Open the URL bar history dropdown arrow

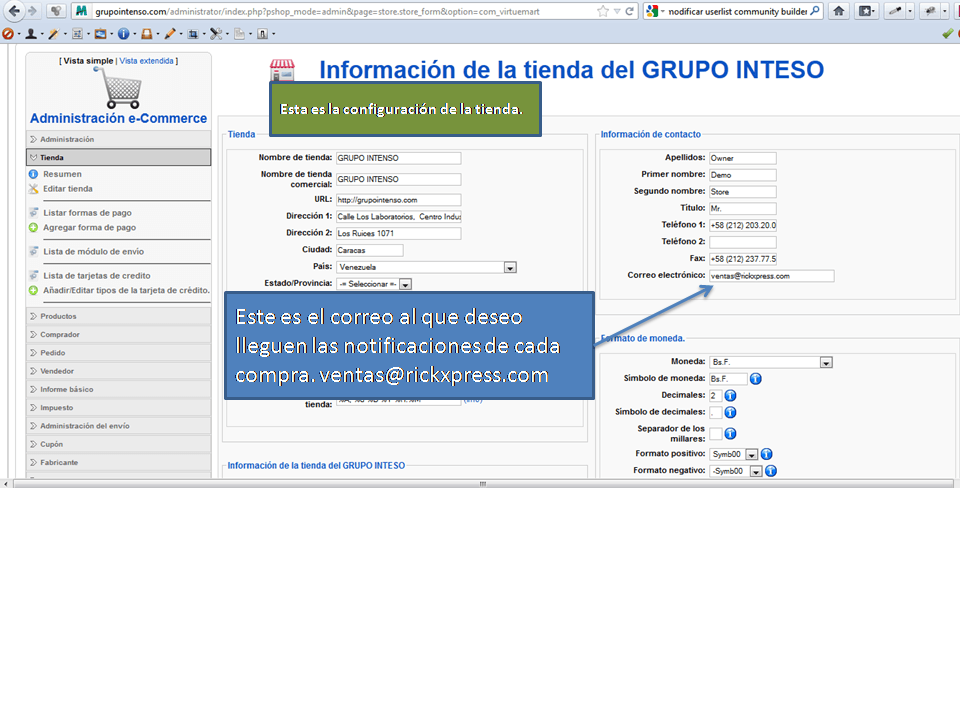click(617, 11)
